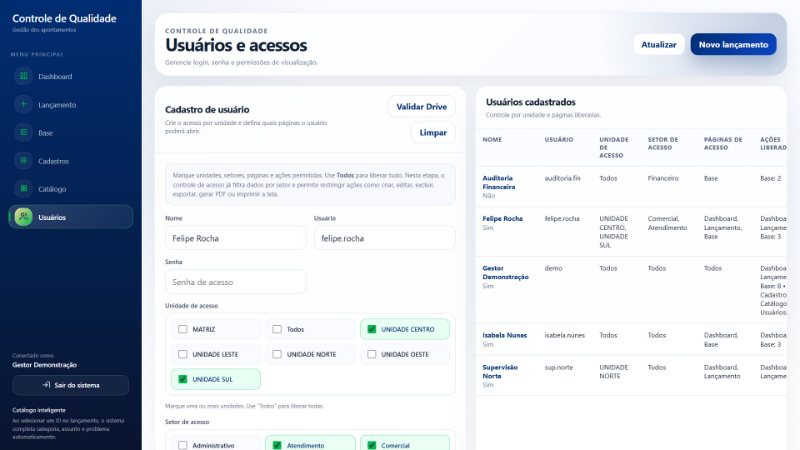
Task: Check the UNIDADE LESTE checkbox
Action: [183, 354]
